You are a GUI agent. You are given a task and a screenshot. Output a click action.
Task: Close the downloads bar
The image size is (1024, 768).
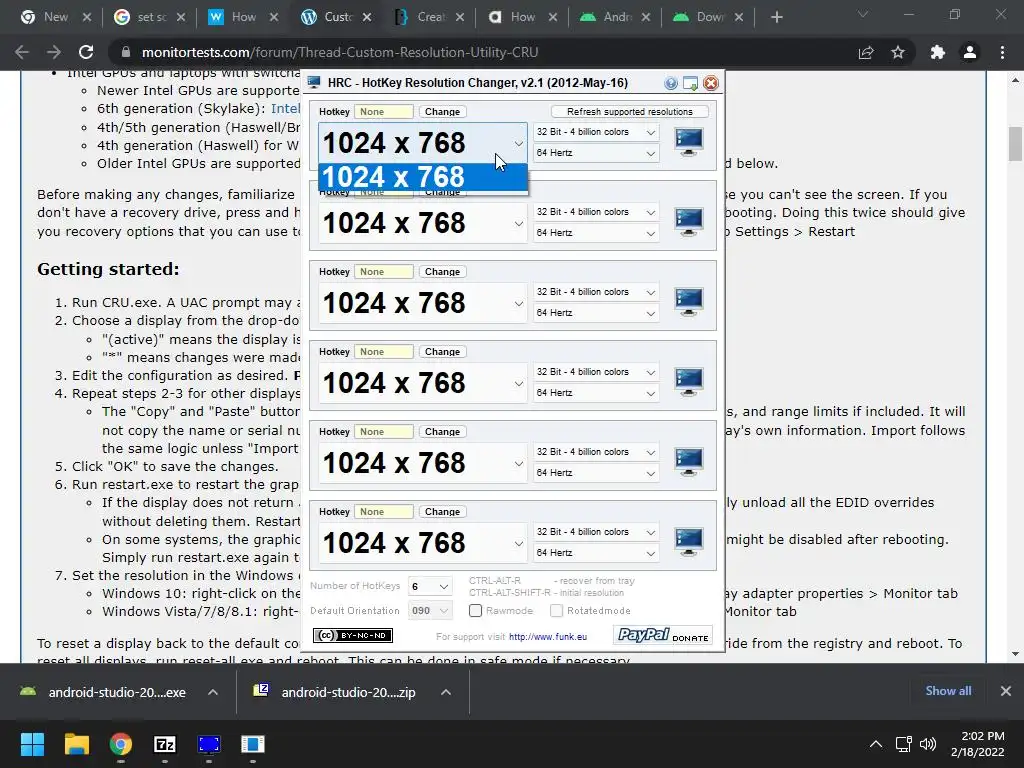[1006, 691]
